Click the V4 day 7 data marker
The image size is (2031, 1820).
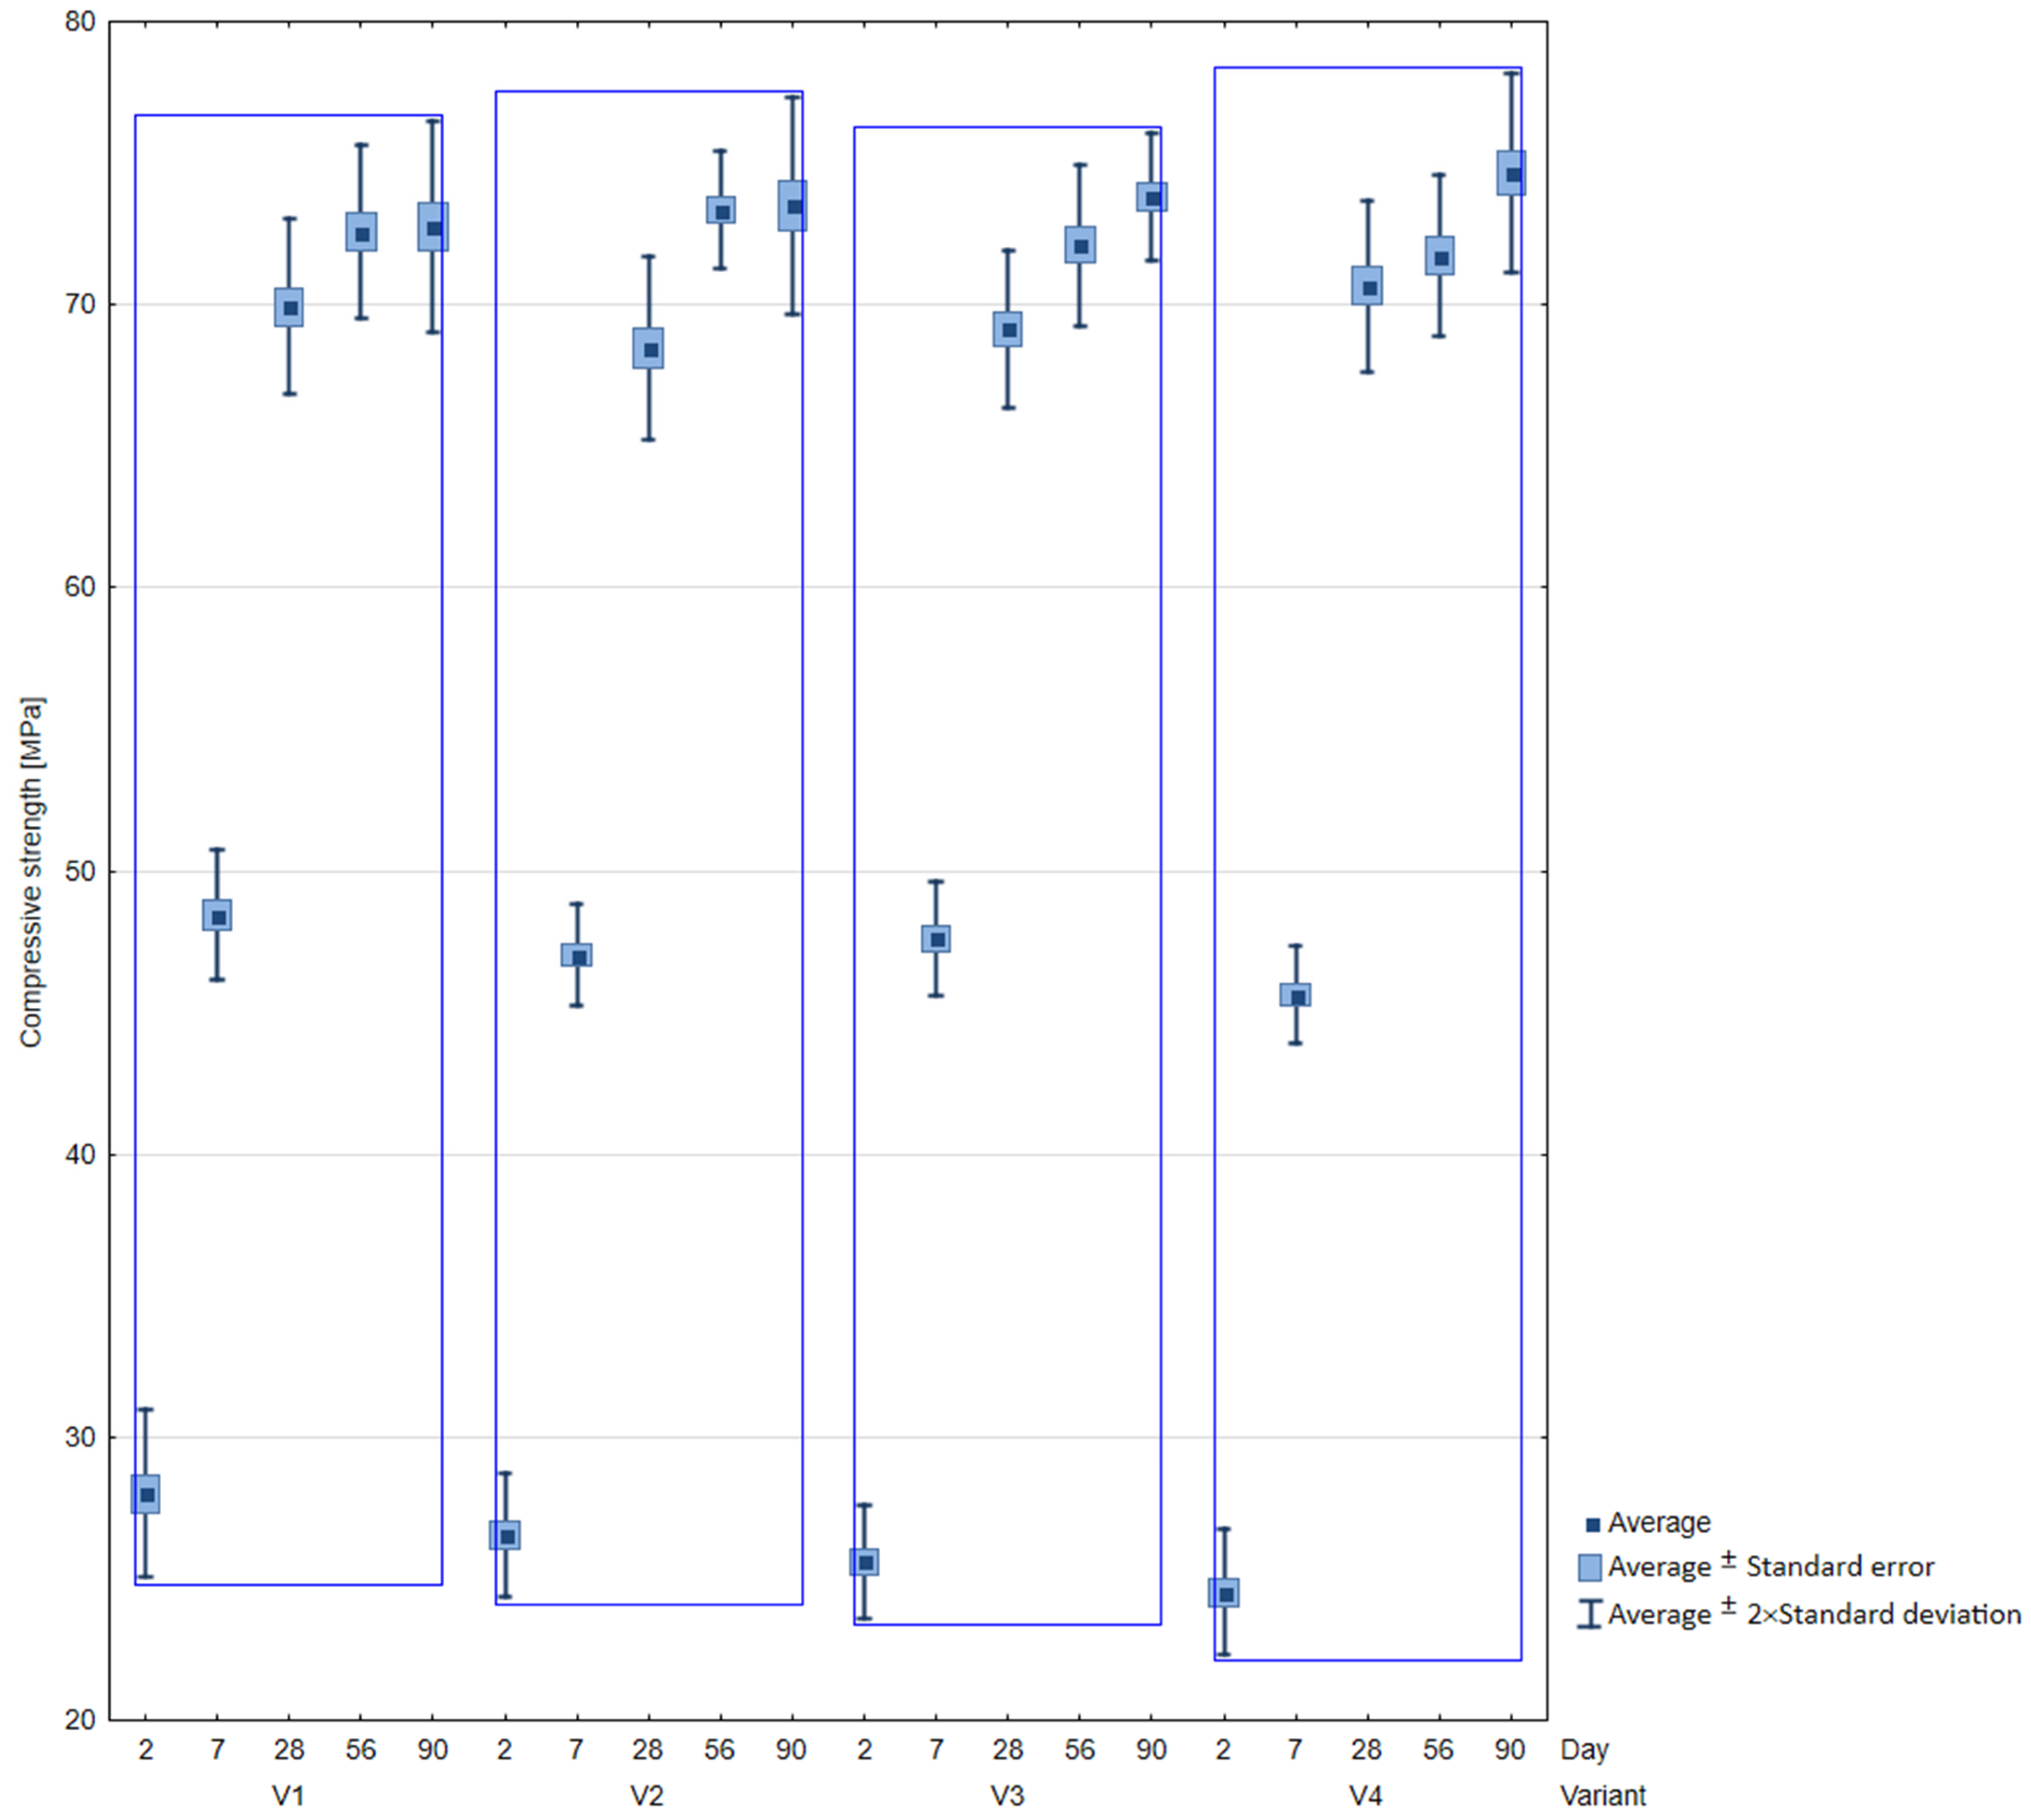tap(1297, 996)
